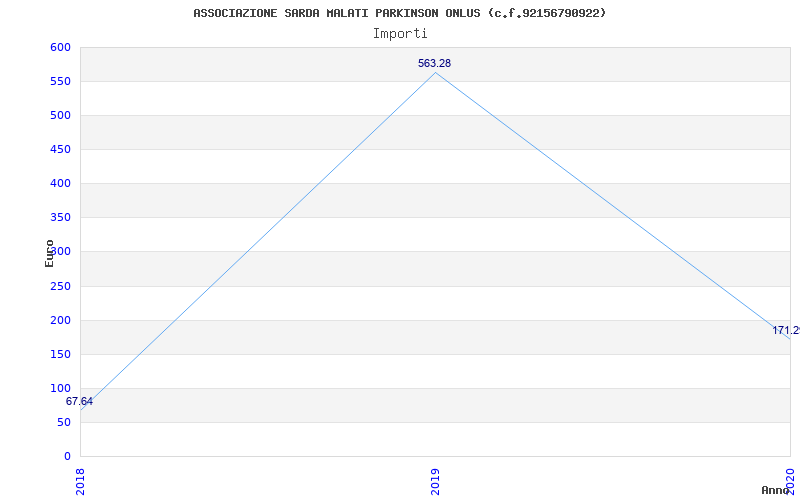Click the 500 y-axis tick label
The image size is (800, 500).
[x=60, y=115]
